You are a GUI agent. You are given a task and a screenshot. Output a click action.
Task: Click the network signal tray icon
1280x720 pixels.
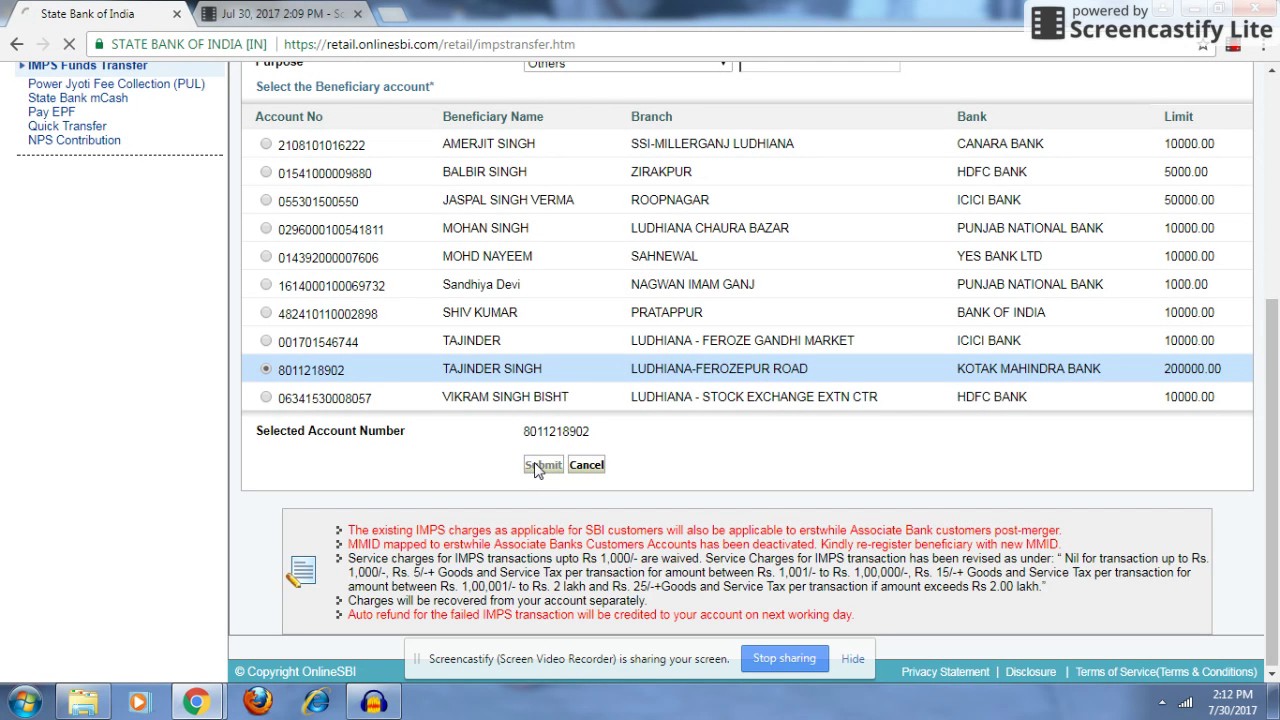[x=1185, y=702]
